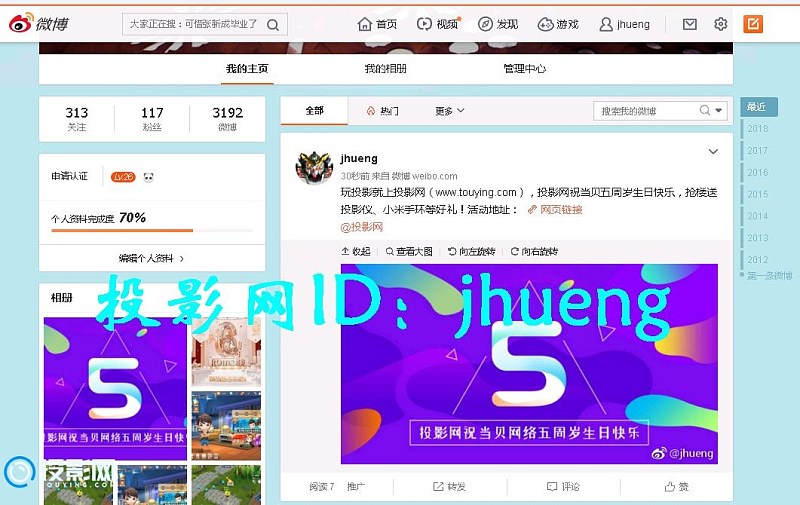Image resolution: width=800 pixels, height=505 pixels.
Task: Click the search magnifier in the top search bar
Action: coord(273,24)
